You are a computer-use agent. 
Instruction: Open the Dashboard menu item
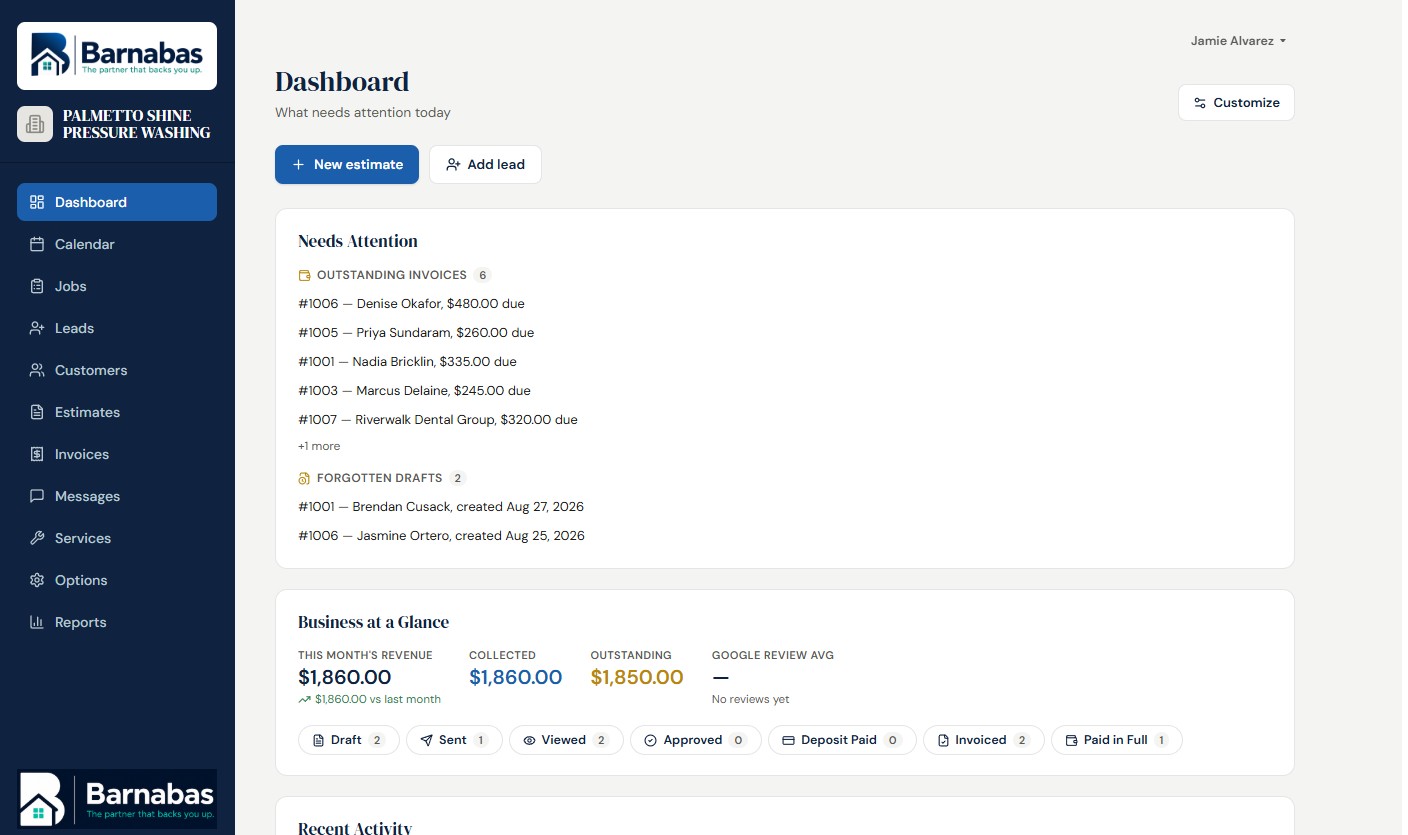coord(117,202)
